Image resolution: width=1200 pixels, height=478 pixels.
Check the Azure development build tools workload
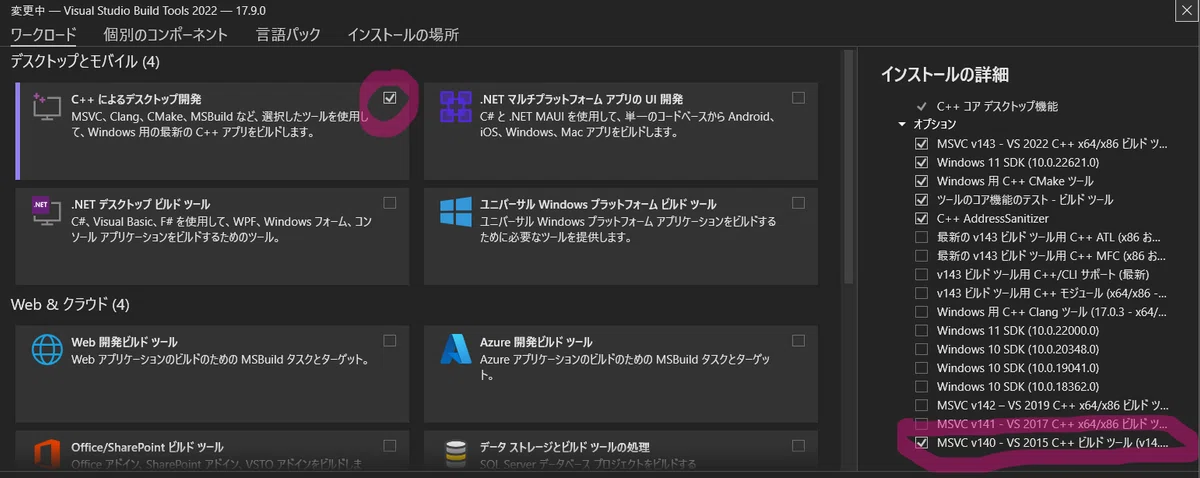click(x=798, y=341)
